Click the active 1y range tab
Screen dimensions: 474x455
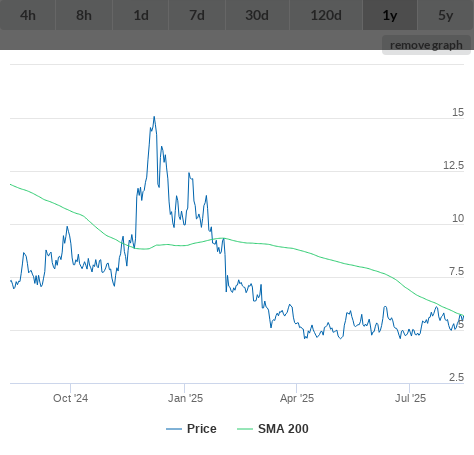390,15
